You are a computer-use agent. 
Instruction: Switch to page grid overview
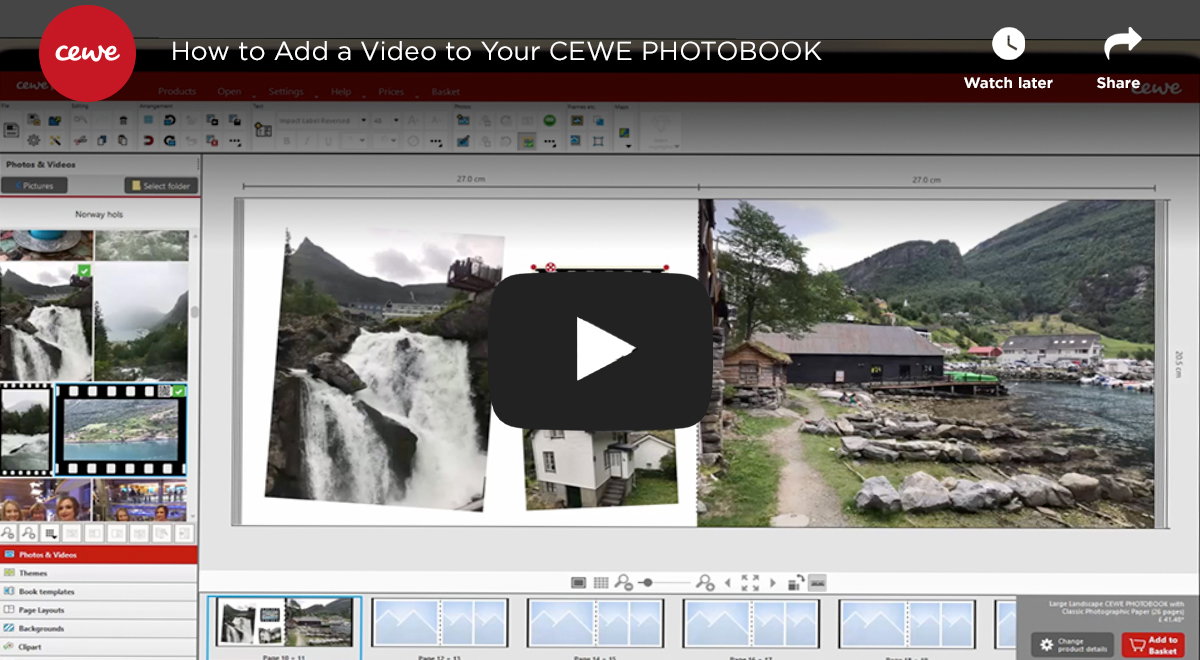click(600, 582)
